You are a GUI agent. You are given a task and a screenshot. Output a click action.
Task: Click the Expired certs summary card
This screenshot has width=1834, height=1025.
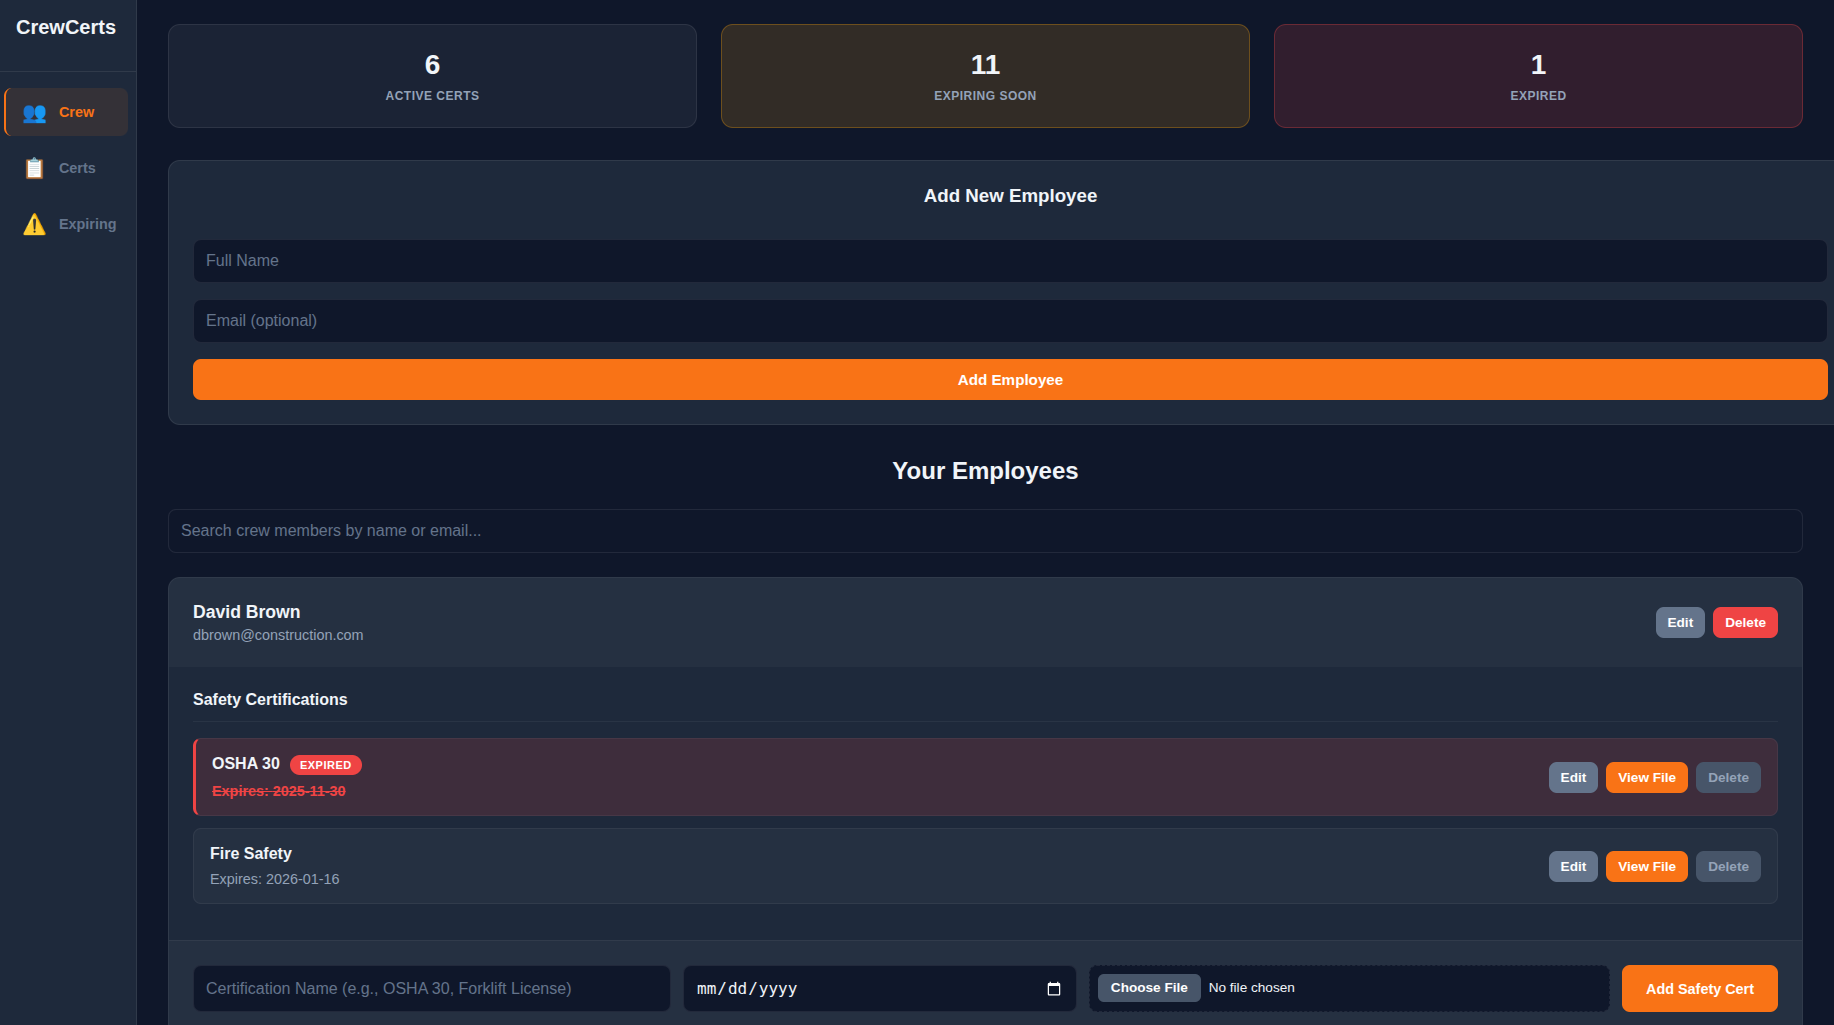1537,75
